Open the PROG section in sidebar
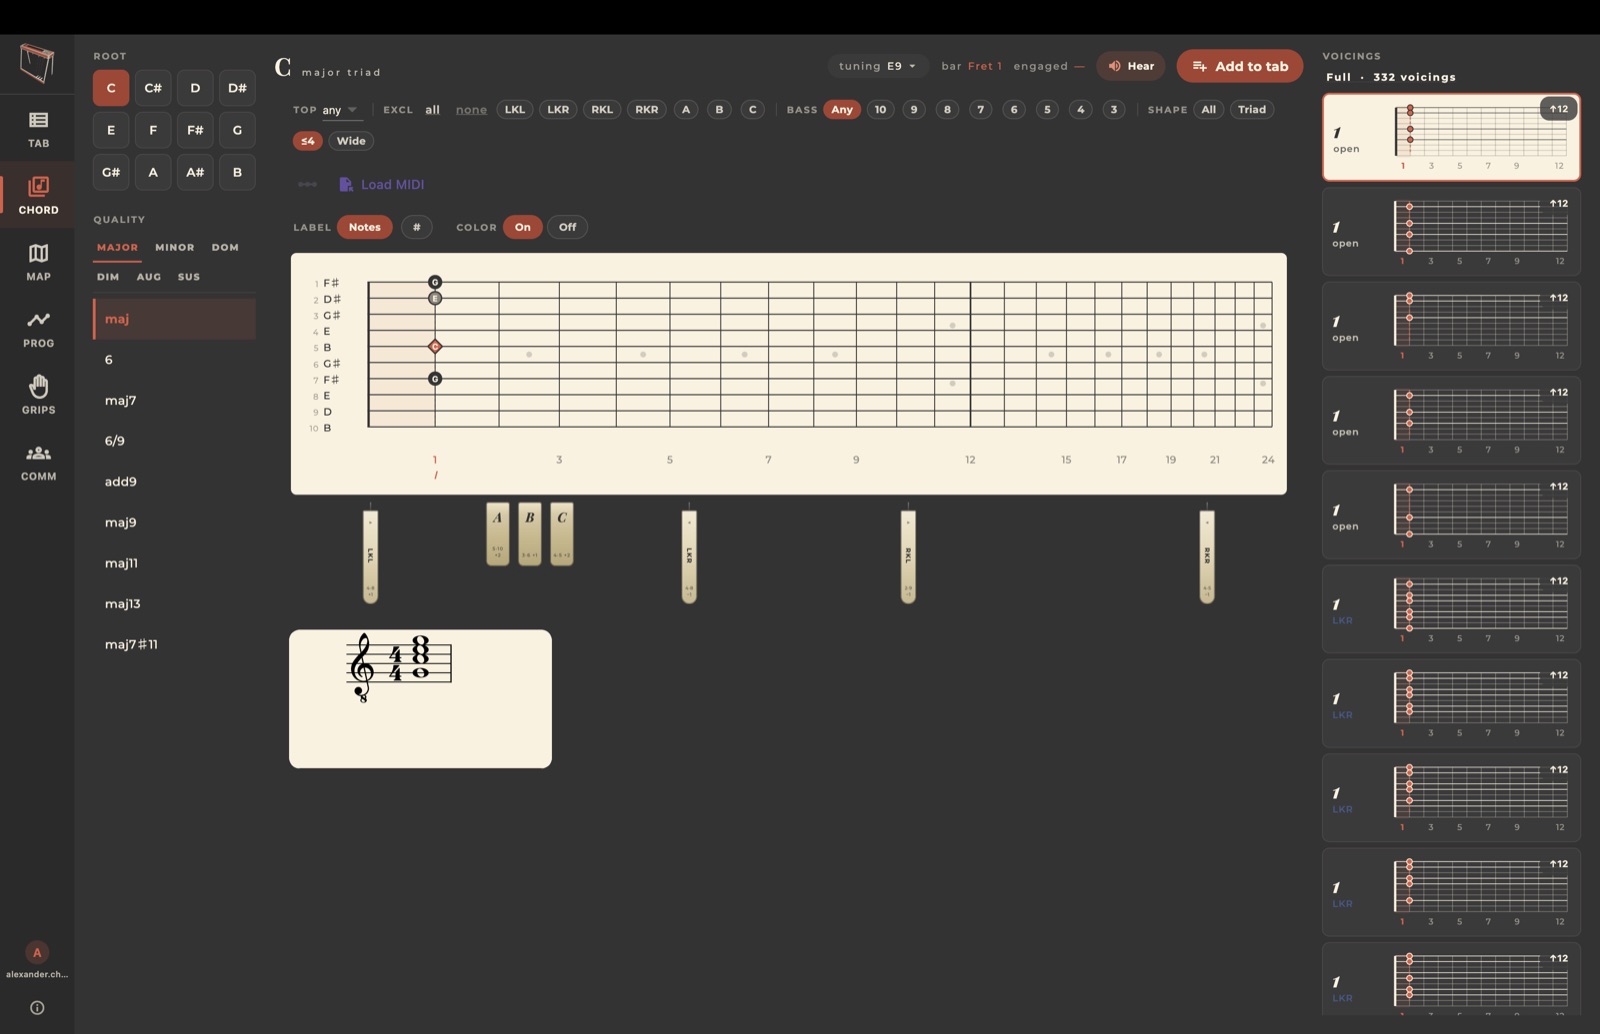The image size is (1600, 1034). (x=38, y=329)
